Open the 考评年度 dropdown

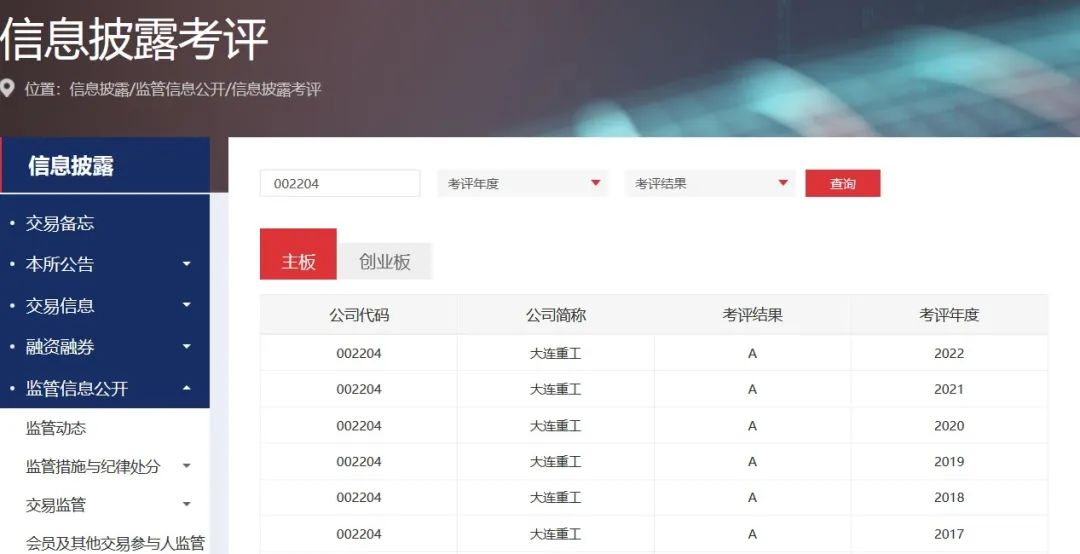pyautogui.click(x=523, y=183)
